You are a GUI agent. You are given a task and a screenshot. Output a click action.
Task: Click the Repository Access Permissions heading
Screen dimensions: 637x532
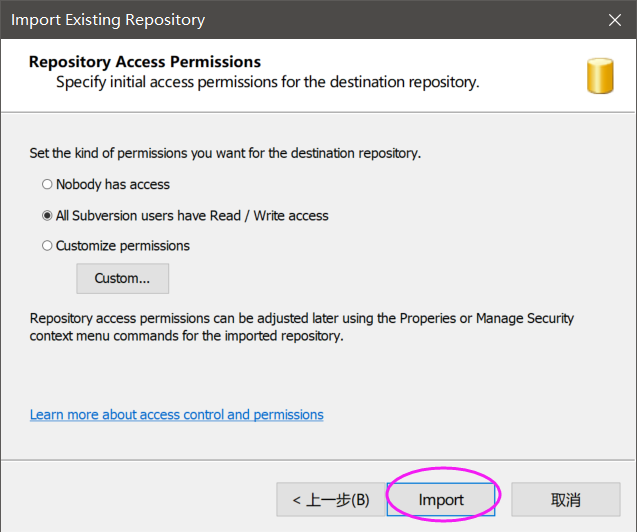click(145, 62)
